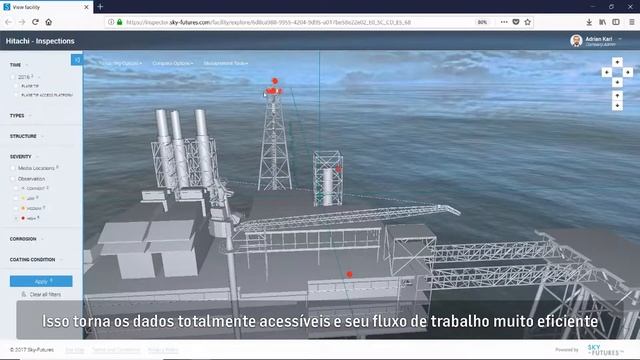
Task: Open the Hitachi - Inspections title link
Action: pos(40,41)
